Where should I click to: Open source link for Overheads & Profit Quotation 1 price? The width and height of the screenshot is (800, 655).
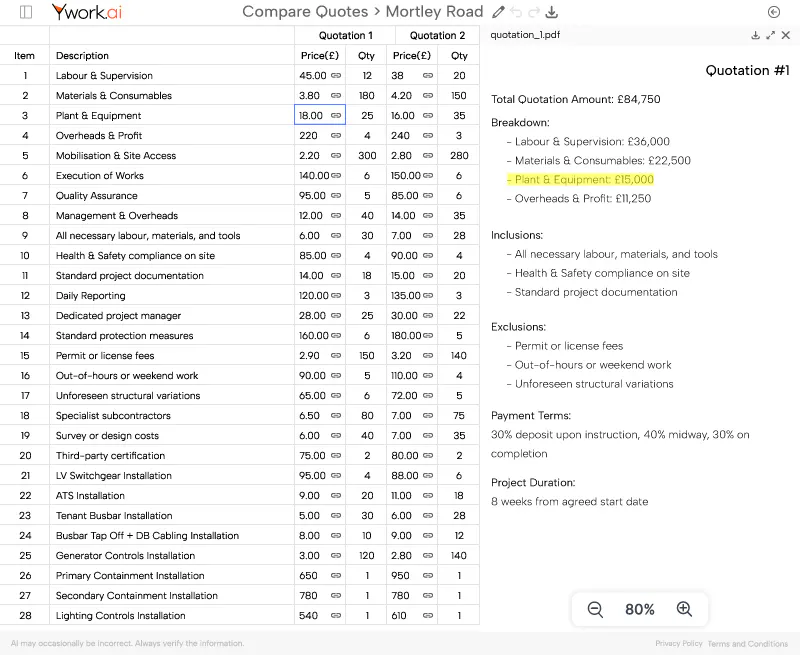pos(336,136)
